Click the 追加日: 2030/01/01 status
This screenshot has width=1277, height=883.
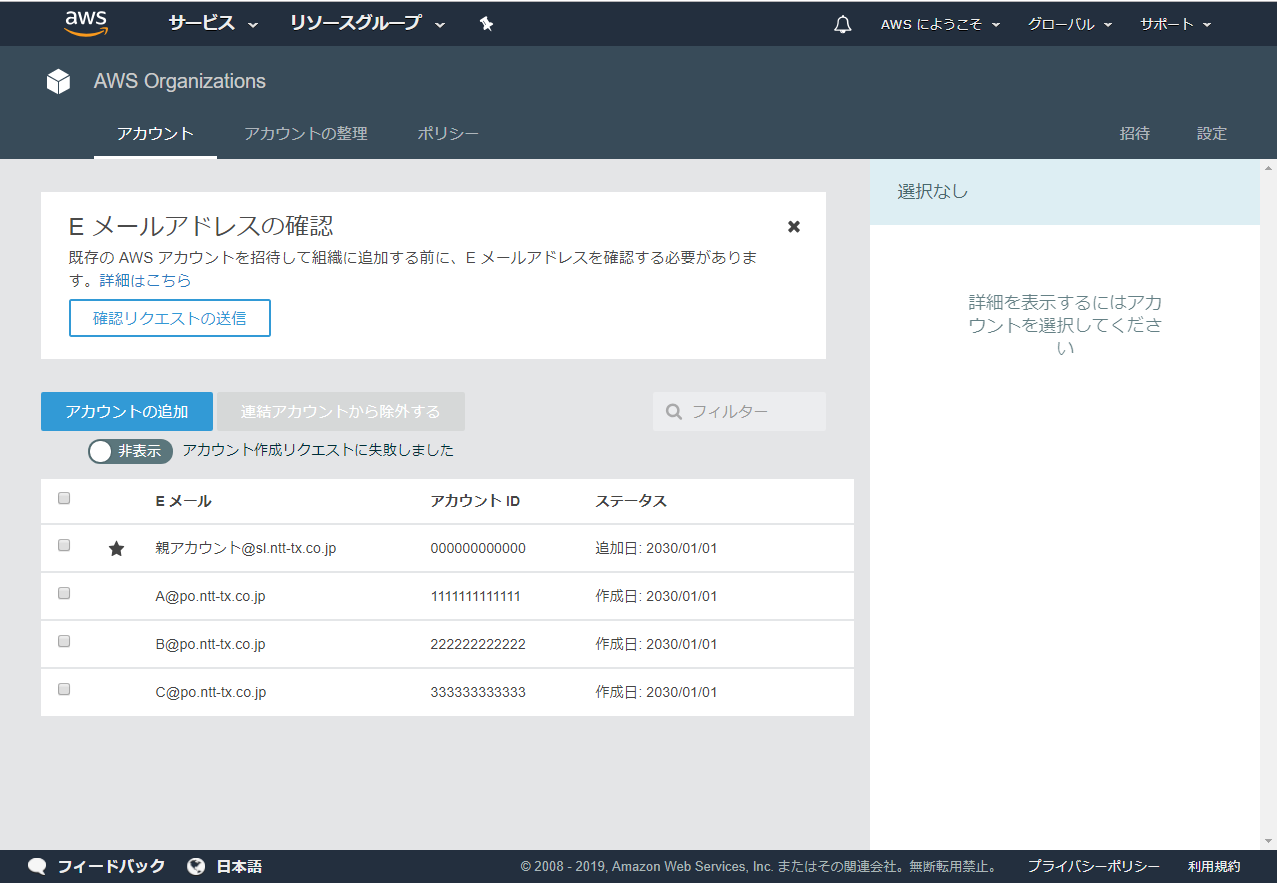[x=656, y=548]
